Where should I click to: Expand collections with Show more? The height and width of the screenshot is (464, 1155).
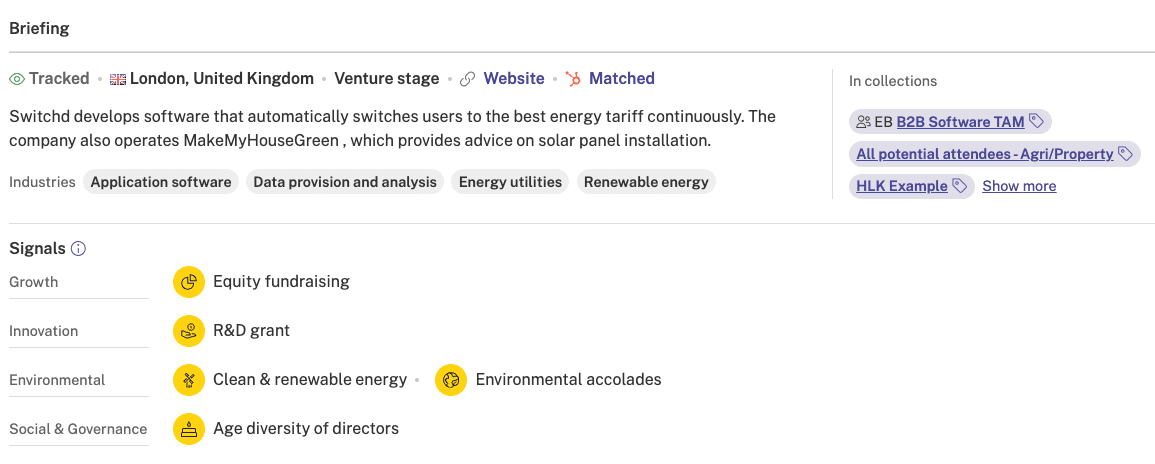click(1019, 186)
